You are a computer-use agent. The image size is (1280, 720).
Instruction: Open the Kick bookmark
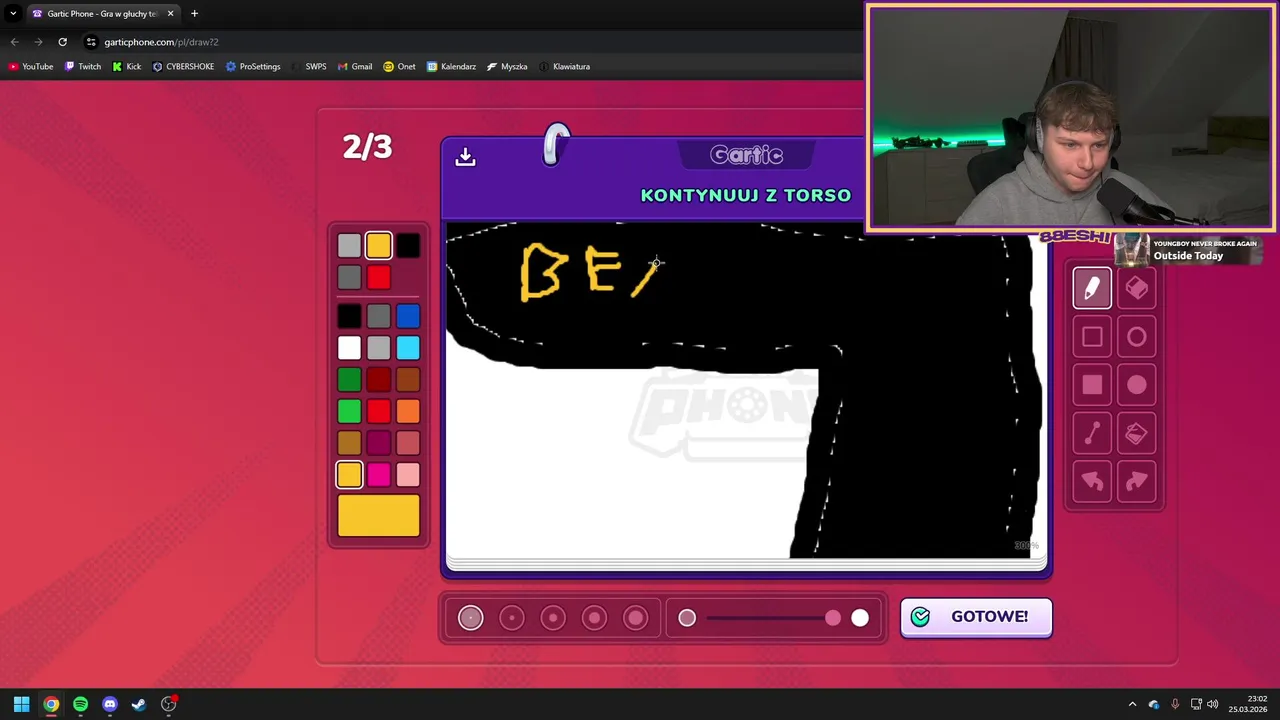coord(127,67)
